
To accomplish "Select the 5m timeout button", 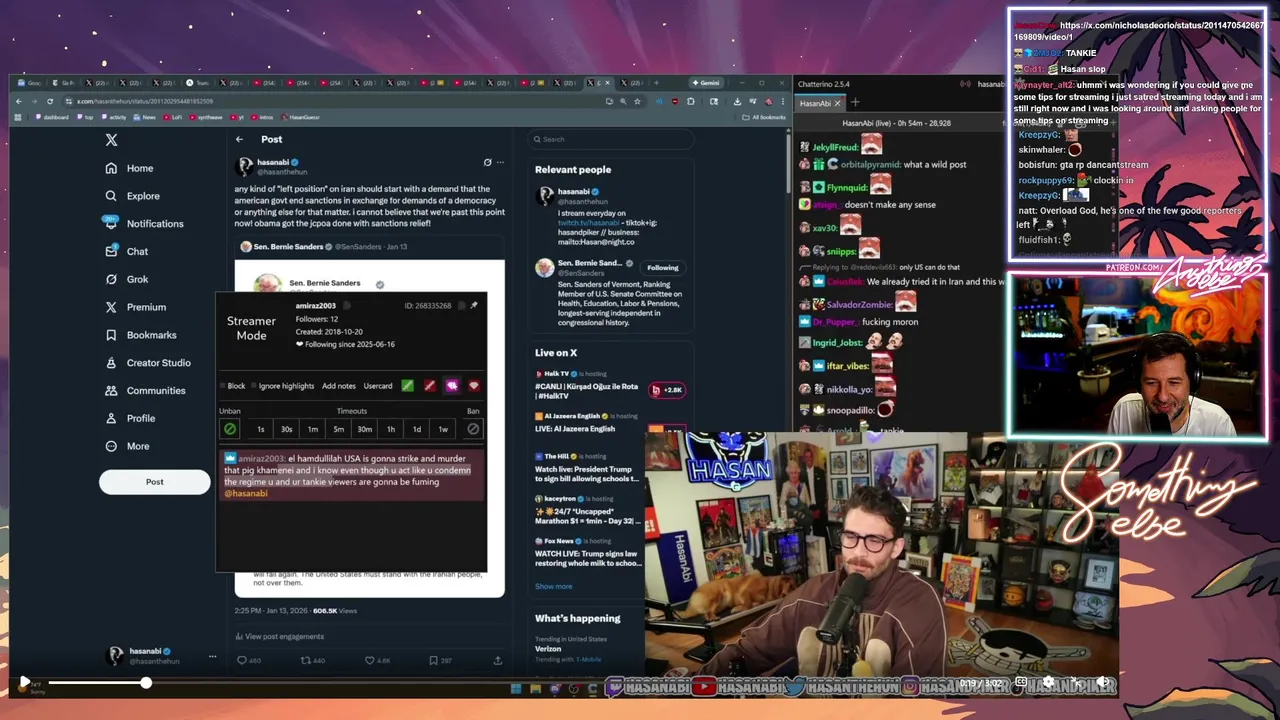I will tap(339, 429).
